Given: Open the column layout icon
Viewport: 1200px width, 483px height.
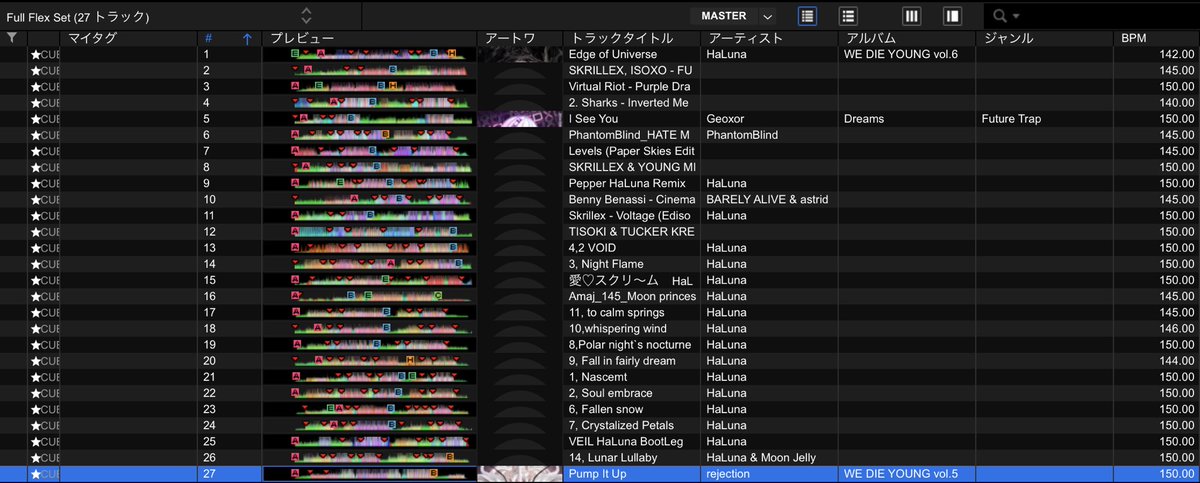Looking at the screenshot, I should 911,16.
